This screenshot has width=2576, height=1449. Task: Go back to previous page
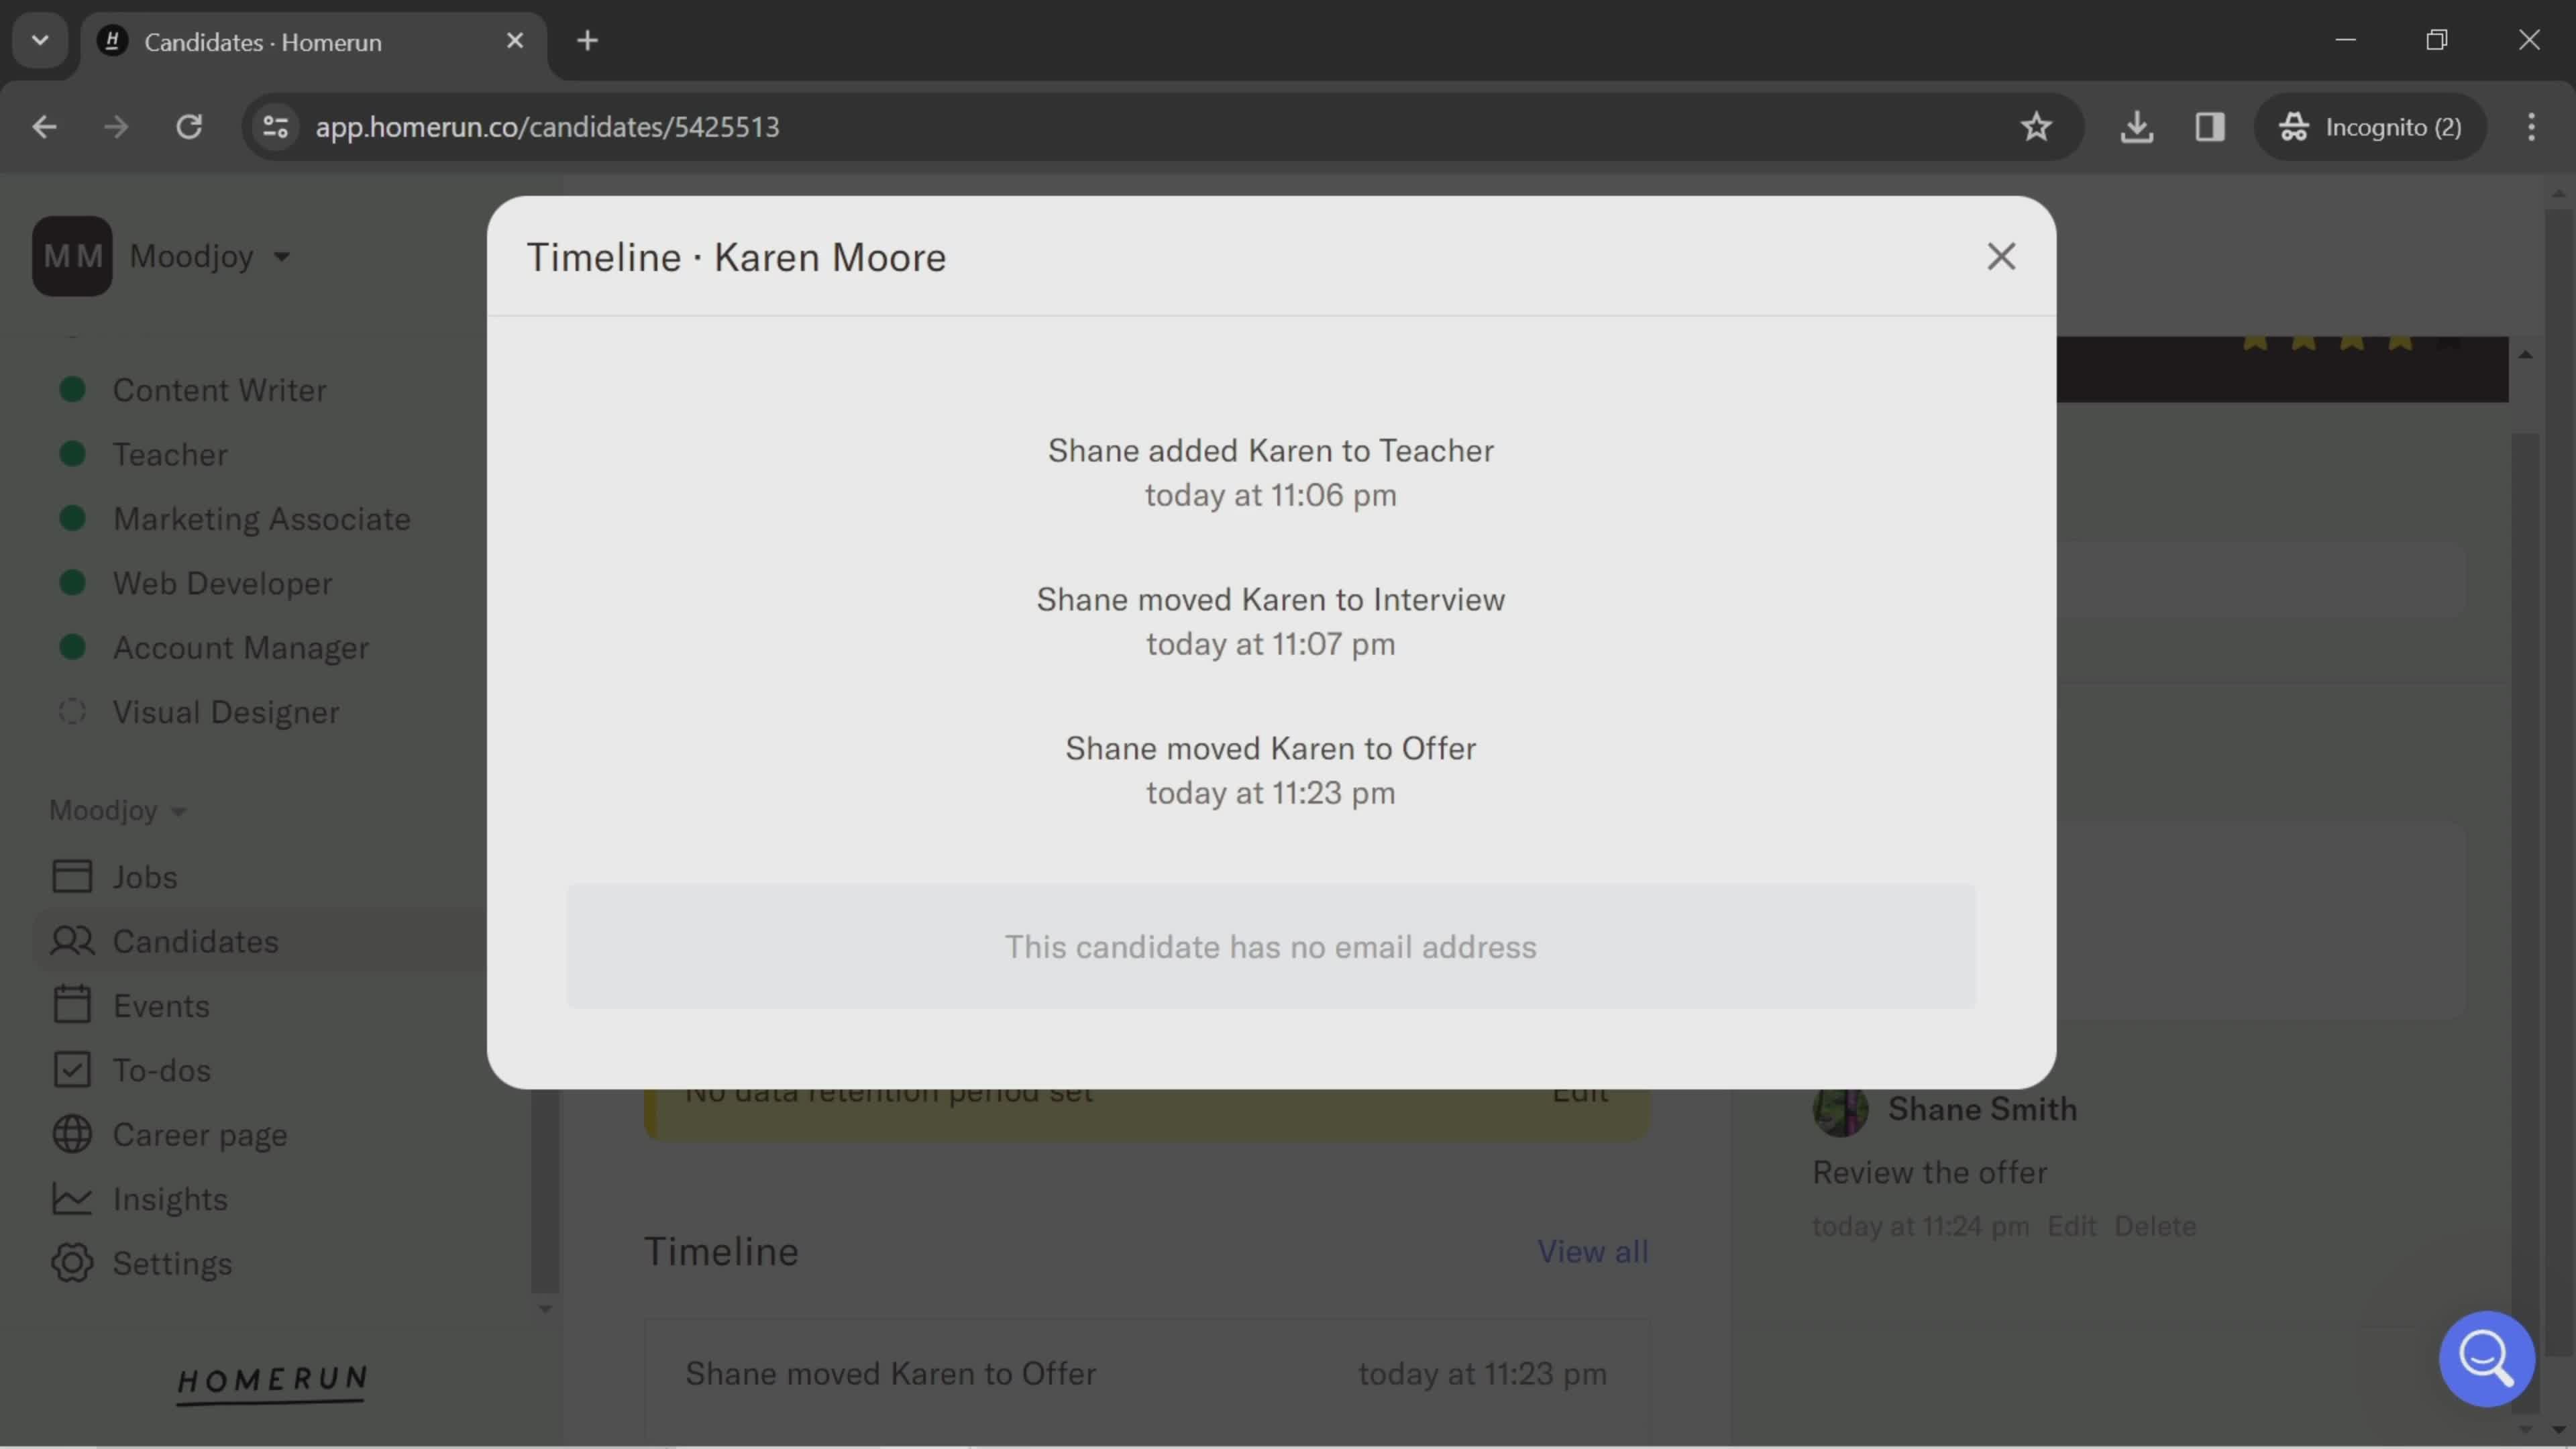[44, 127]
